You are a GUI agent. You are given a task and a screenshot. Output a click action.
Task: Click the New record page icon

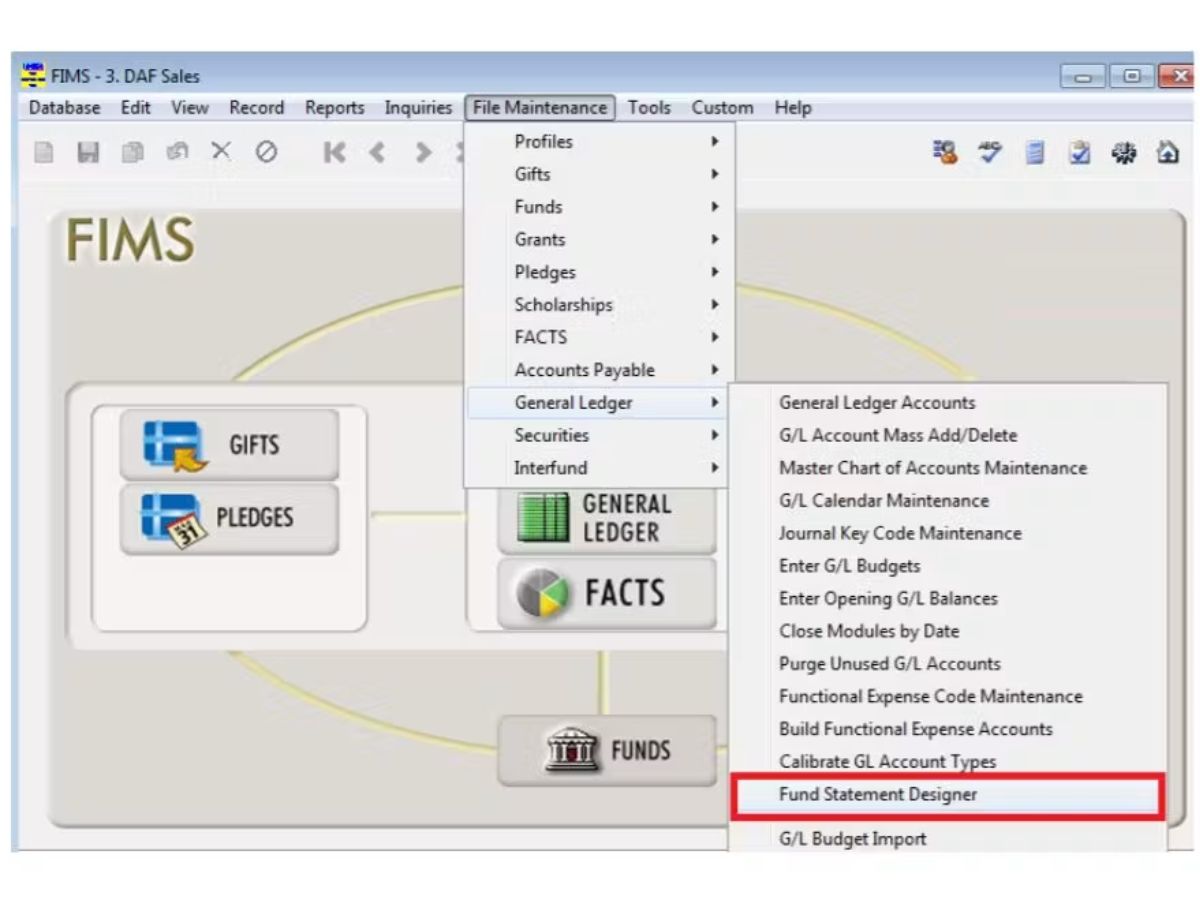coord(44,152)
